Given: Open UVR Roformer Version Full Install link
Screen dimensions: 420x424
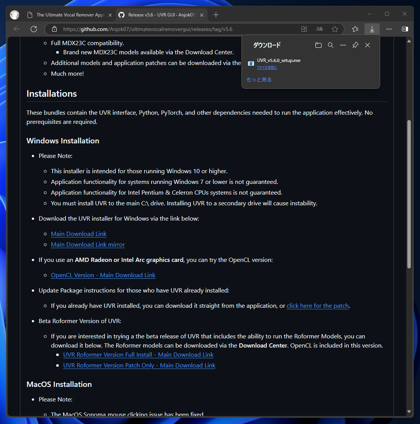Looking at the screenshot, I should tap(138, 355).
